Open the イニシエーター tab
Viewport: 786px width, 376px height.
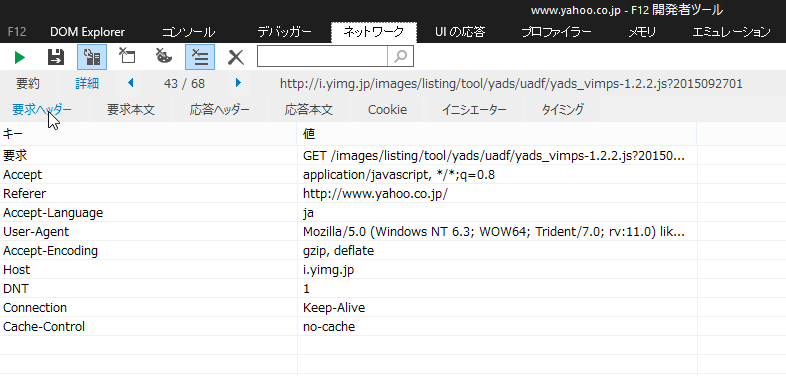pyautogui.click(x=474, y=110)
